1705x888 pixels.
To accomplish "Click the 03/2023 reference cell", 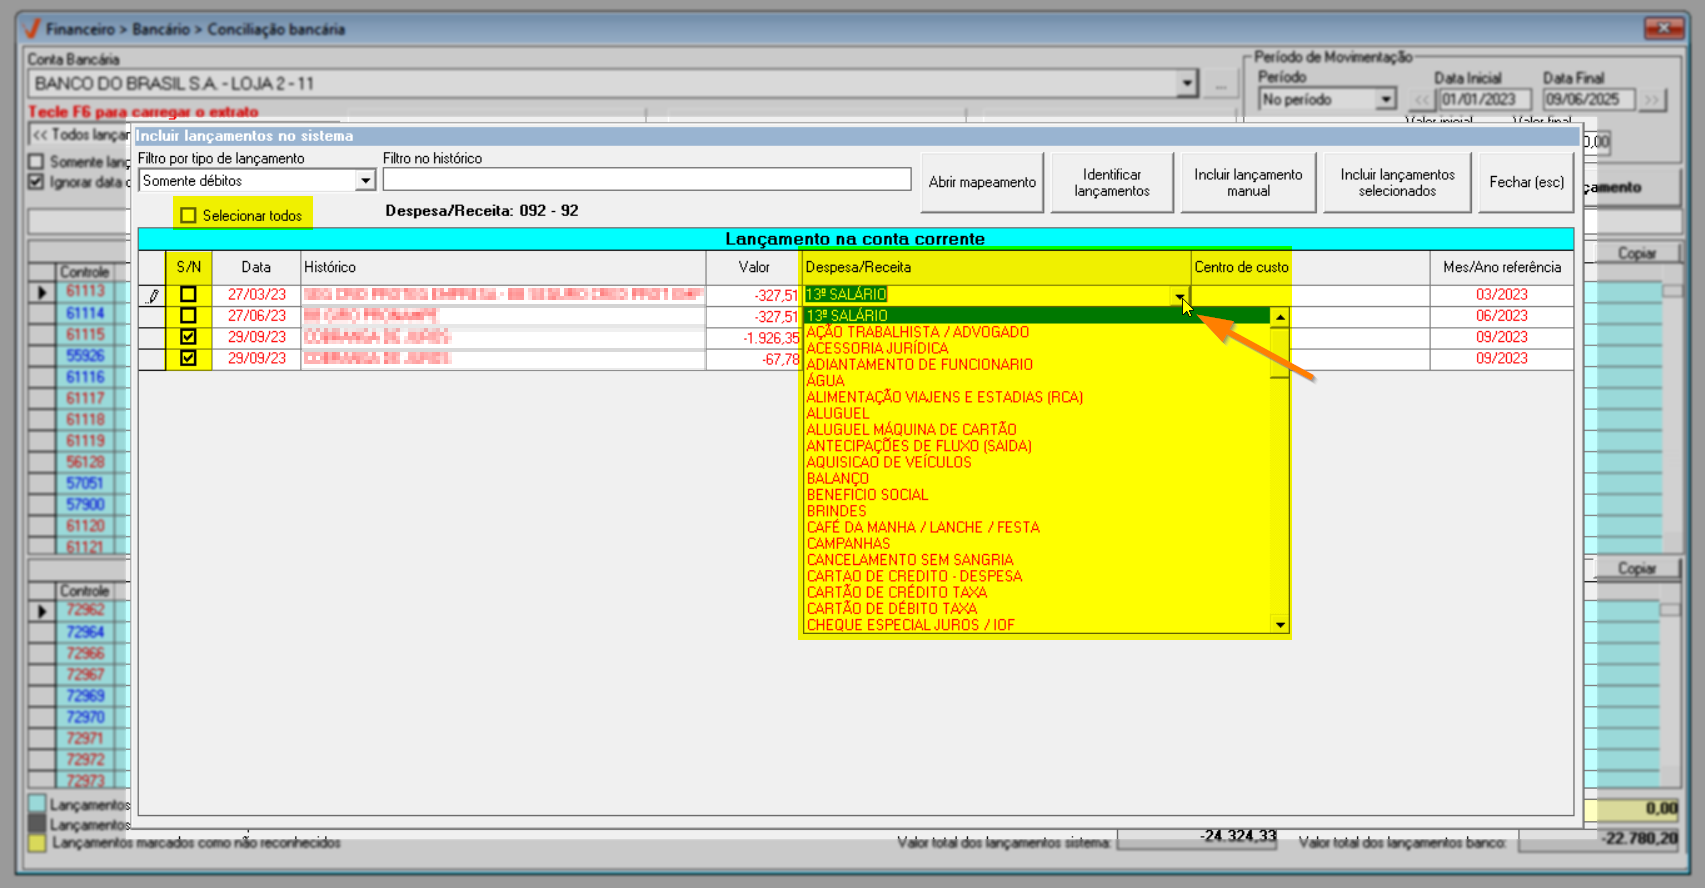I will (1501, 294).
